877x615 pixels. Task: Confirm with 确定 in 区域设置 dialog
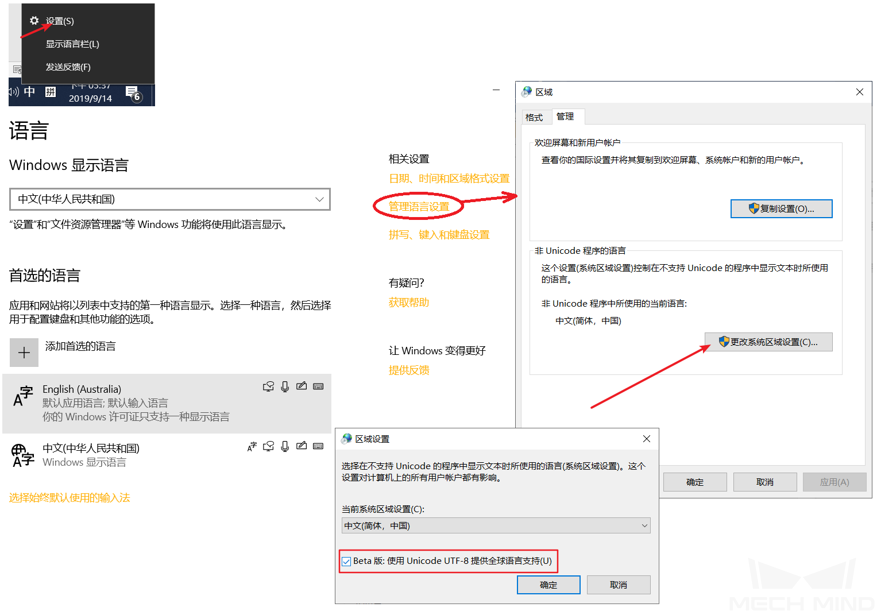click(548, 585)
